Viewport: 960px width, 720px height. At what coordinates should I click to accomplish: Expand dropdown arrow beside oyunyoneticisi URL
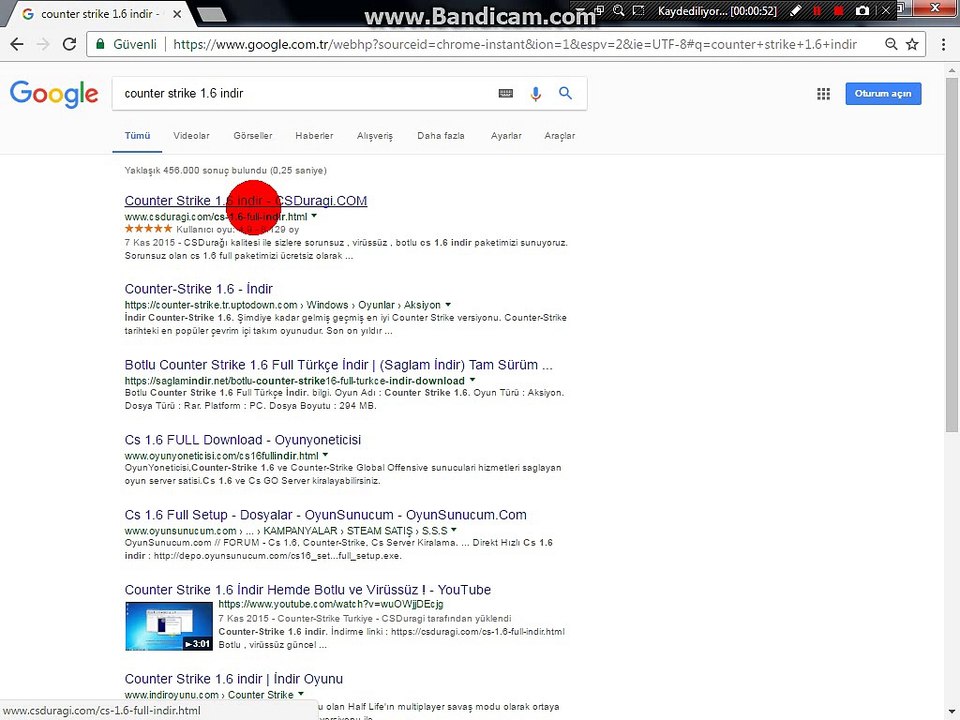[325, 455]
